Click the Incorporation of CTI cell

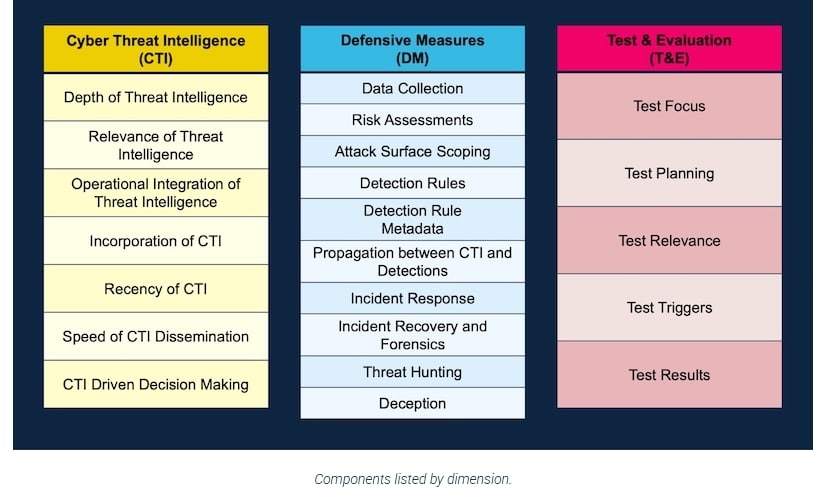tap(155, 241)
